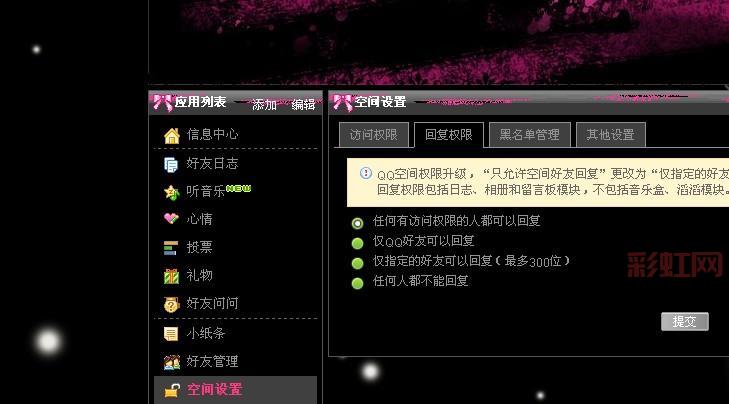The width and height of the screenshot is (729, 404).
Task: Switch to the 其他设置 tab
Action: [x=610, y=135]
